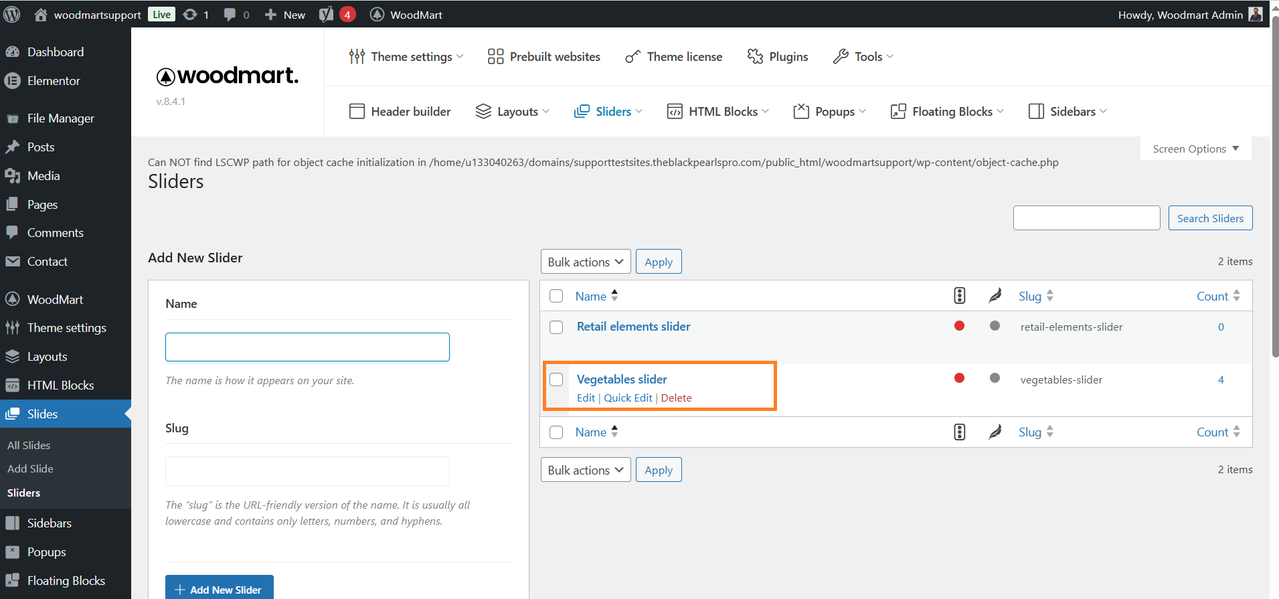Tick the select-all checkbox in table header
1279x599 pixels.
556,296
